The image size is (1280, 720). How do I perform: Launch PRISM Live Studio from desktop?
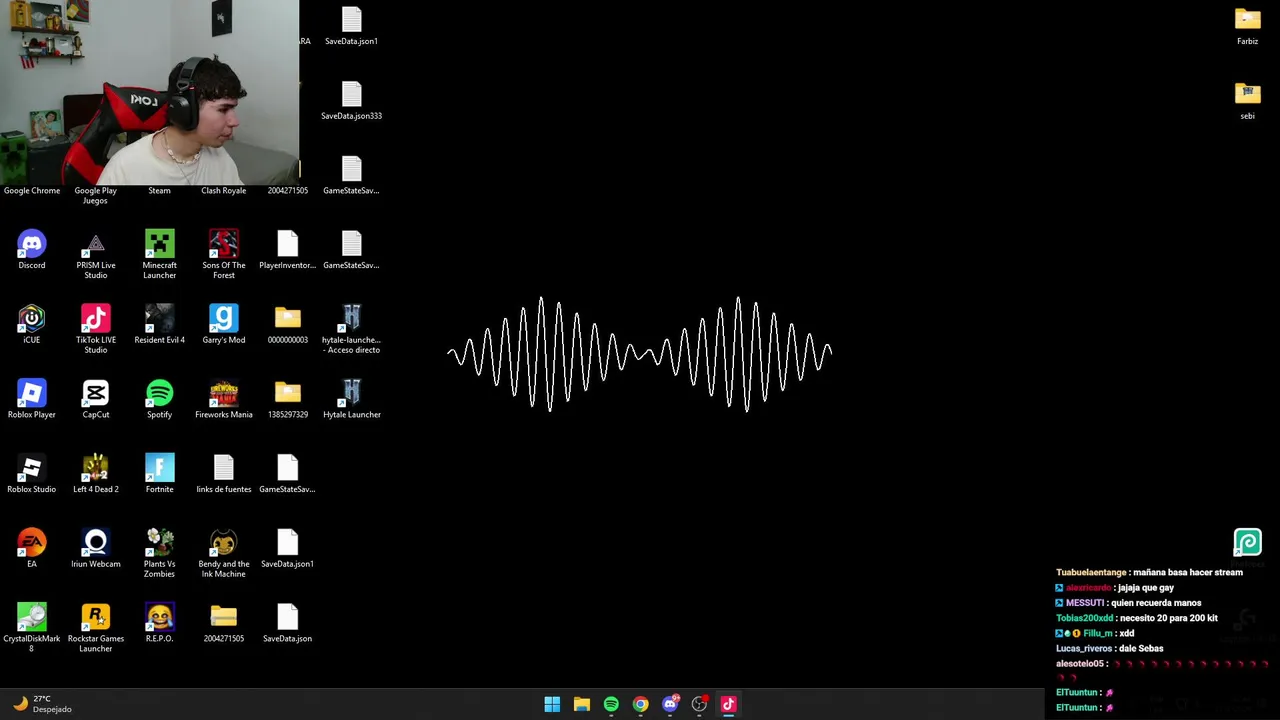click(x=96, y=255)
